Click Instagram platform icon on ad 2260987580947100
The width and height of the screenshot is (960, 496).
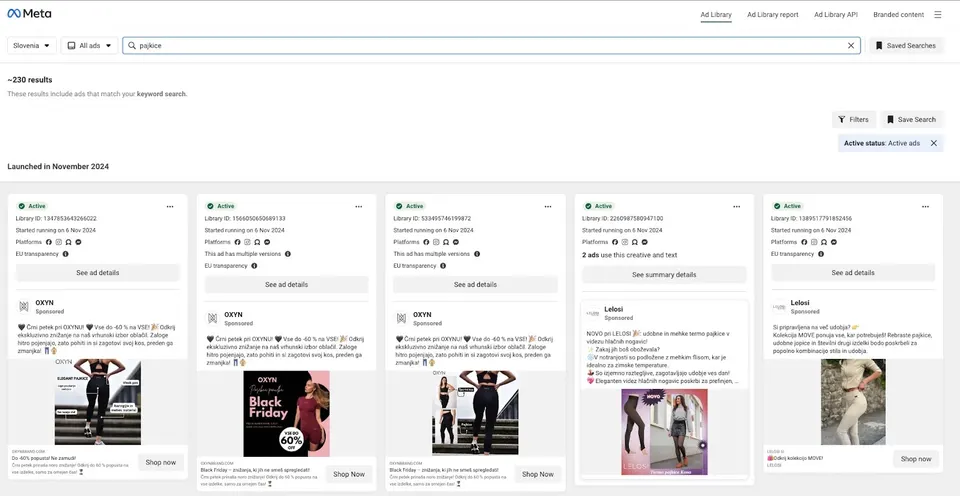coord(625,242)
